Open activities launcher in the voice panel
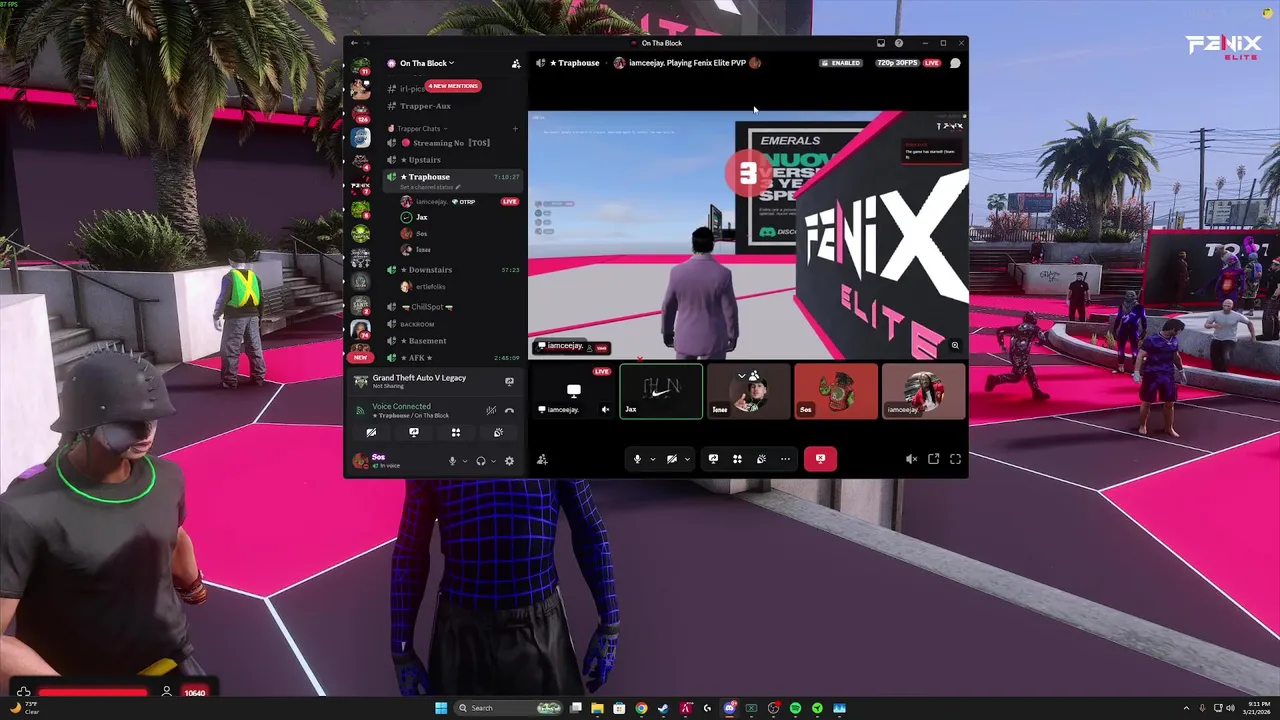The image size is (1280, 720). click(456, 433)
